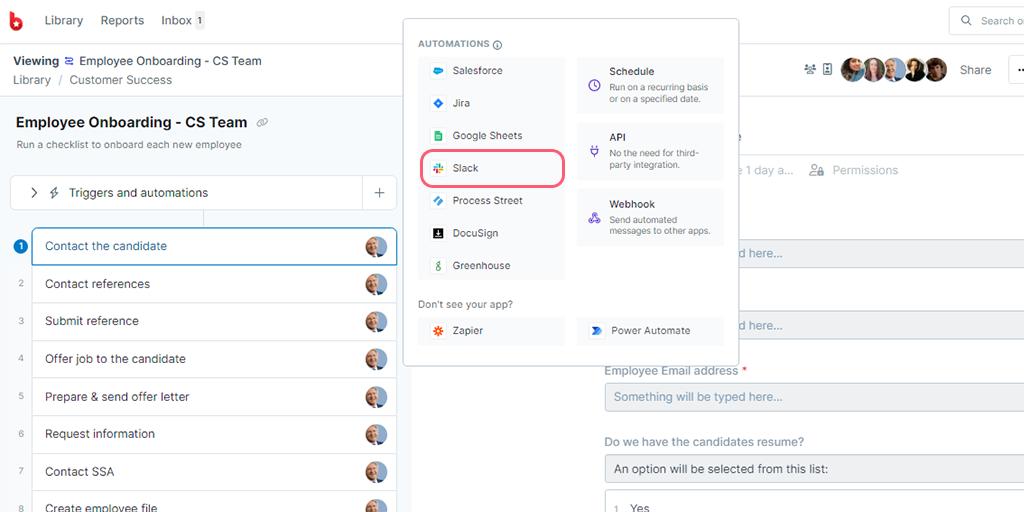Open Prepare & send offer letter task
Screen dimensions: 1024x512
click(214, 397)
